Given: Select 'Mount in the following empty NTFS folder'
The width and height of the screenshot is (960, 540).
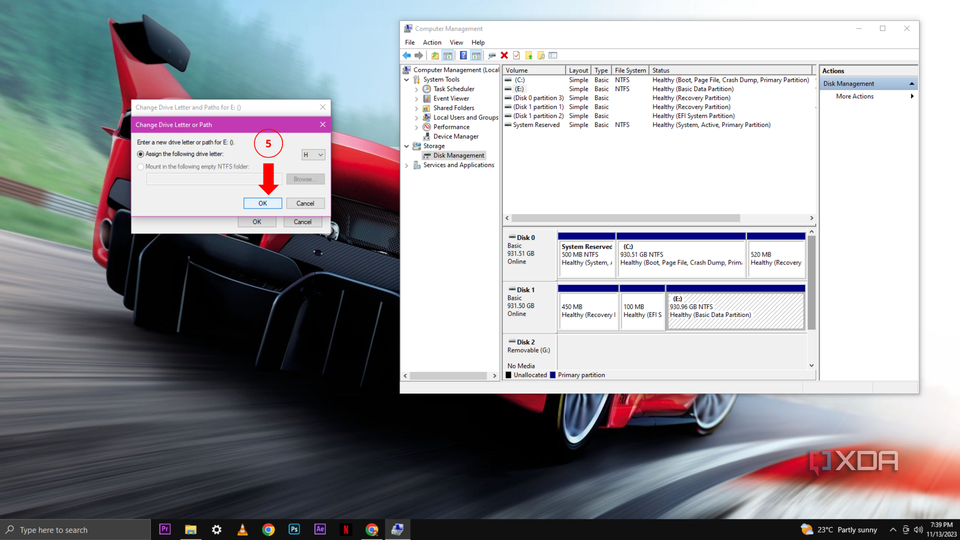Looking at the screenshot, I should coord(141,167).
